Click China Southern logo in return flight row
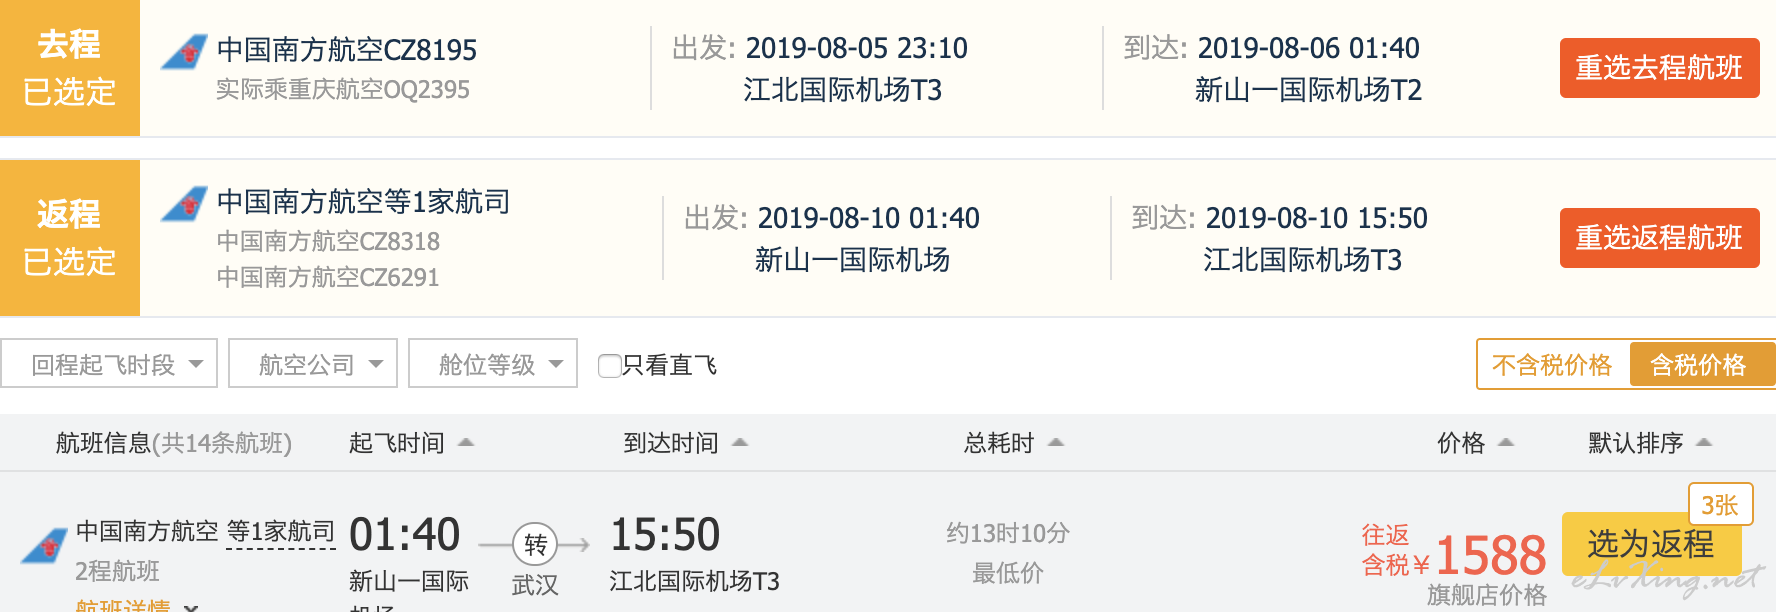The image size is (1776, 612). click(184, 204)
